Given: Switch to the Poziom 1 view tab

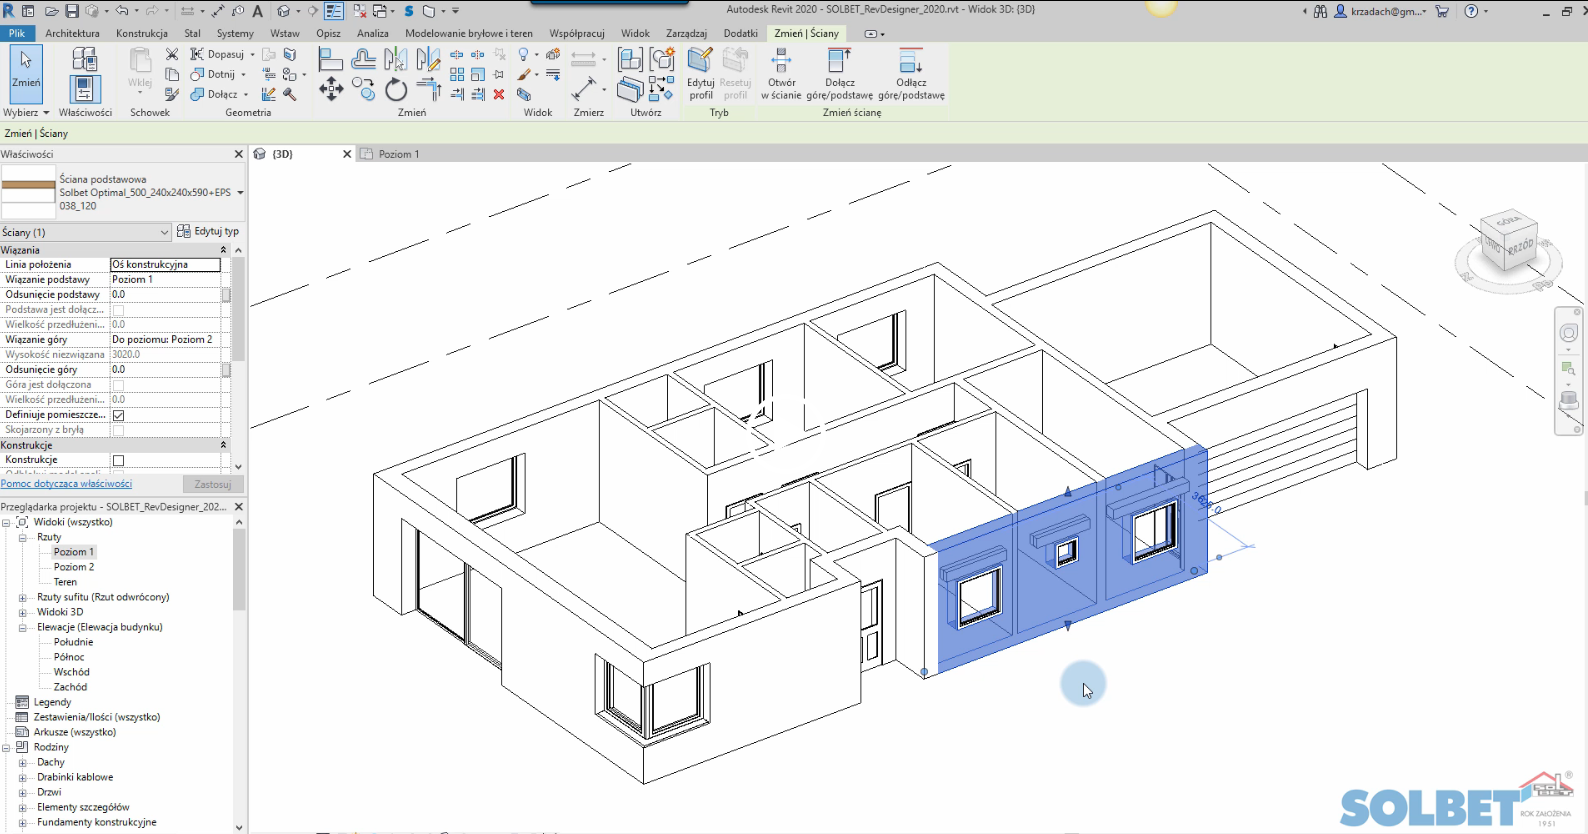Looking at the screenshot, I should (x=399, y=154).
